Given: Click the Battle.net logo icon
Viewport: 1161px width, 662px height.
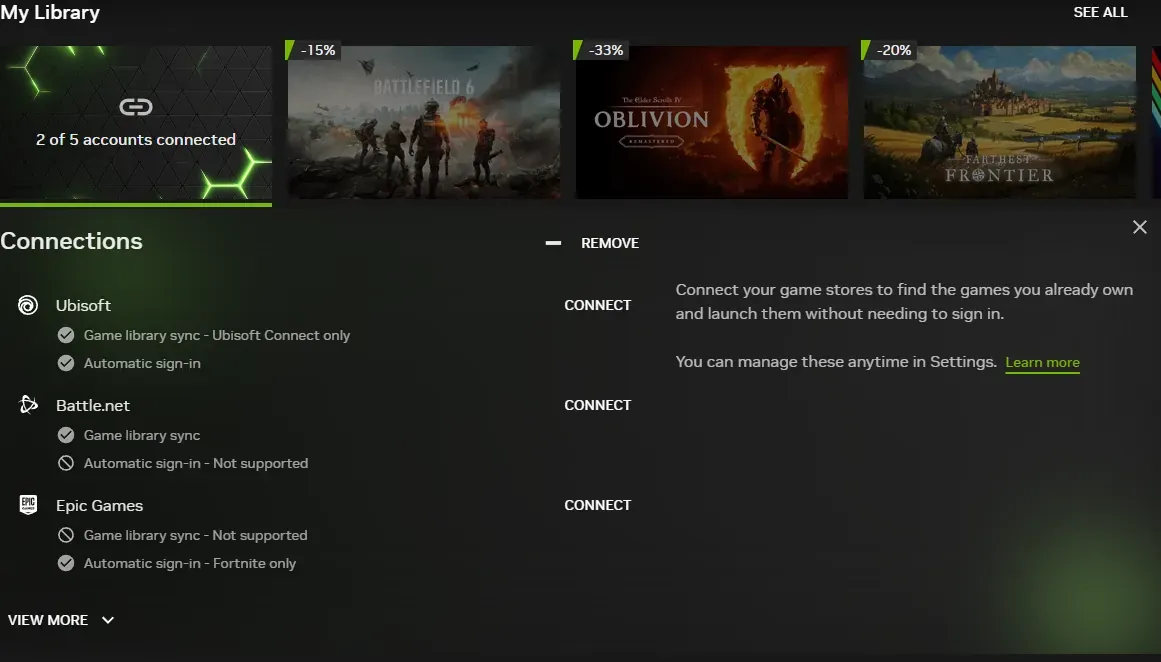Looking at the screenshot, I should click(x=28, y=405).
